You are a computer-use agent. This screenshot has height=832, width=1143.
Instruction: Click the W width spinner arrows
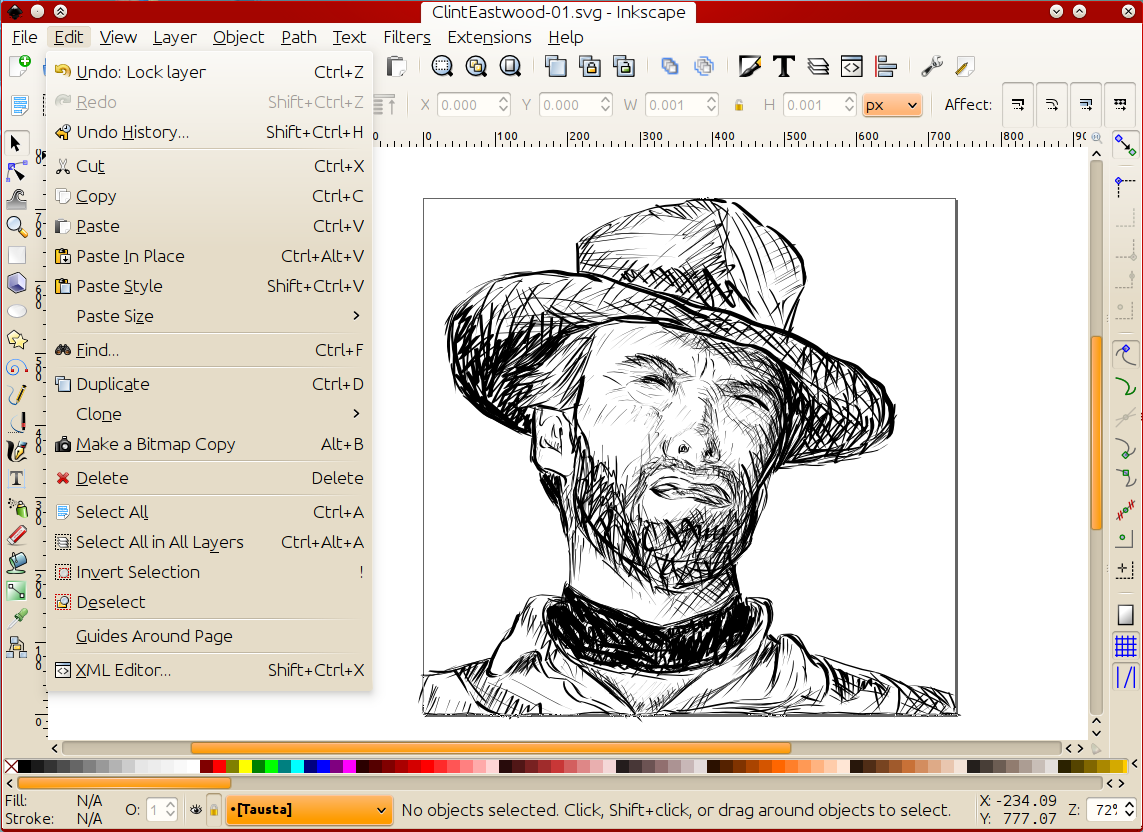click(x=711, y=105)
